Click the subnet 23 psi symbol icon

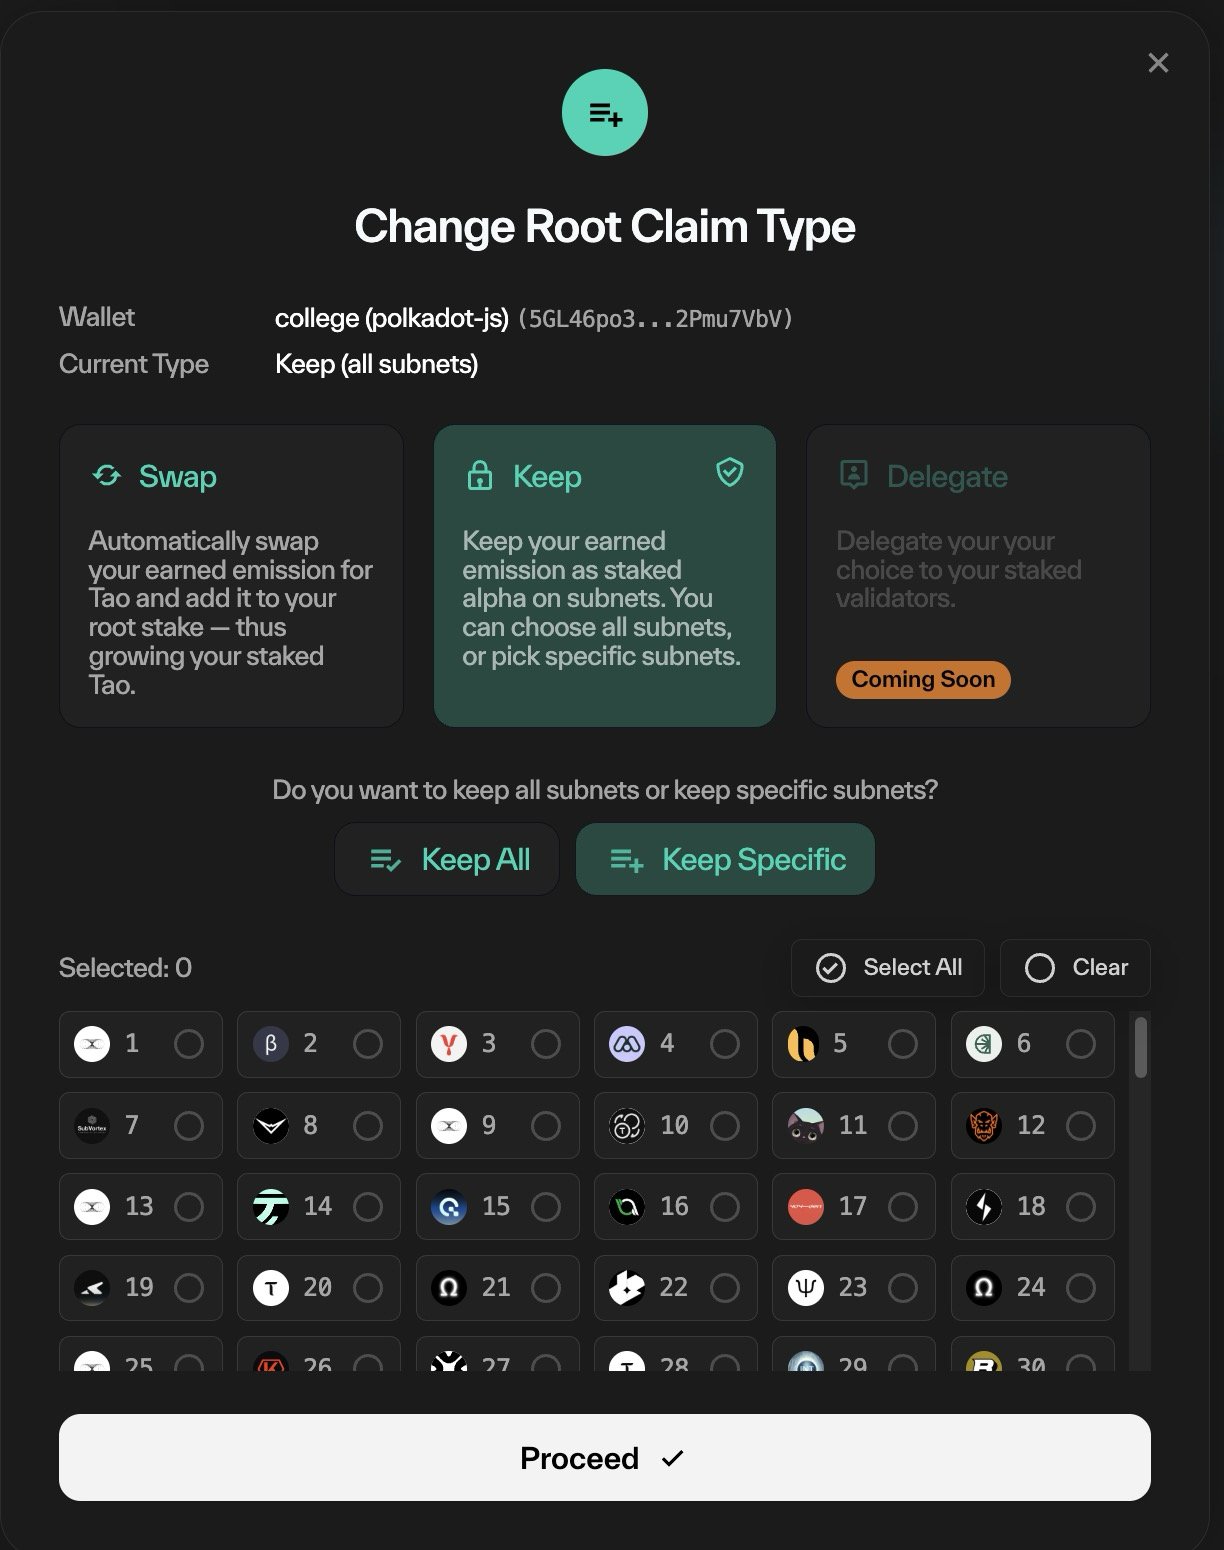pos(806,1288)
